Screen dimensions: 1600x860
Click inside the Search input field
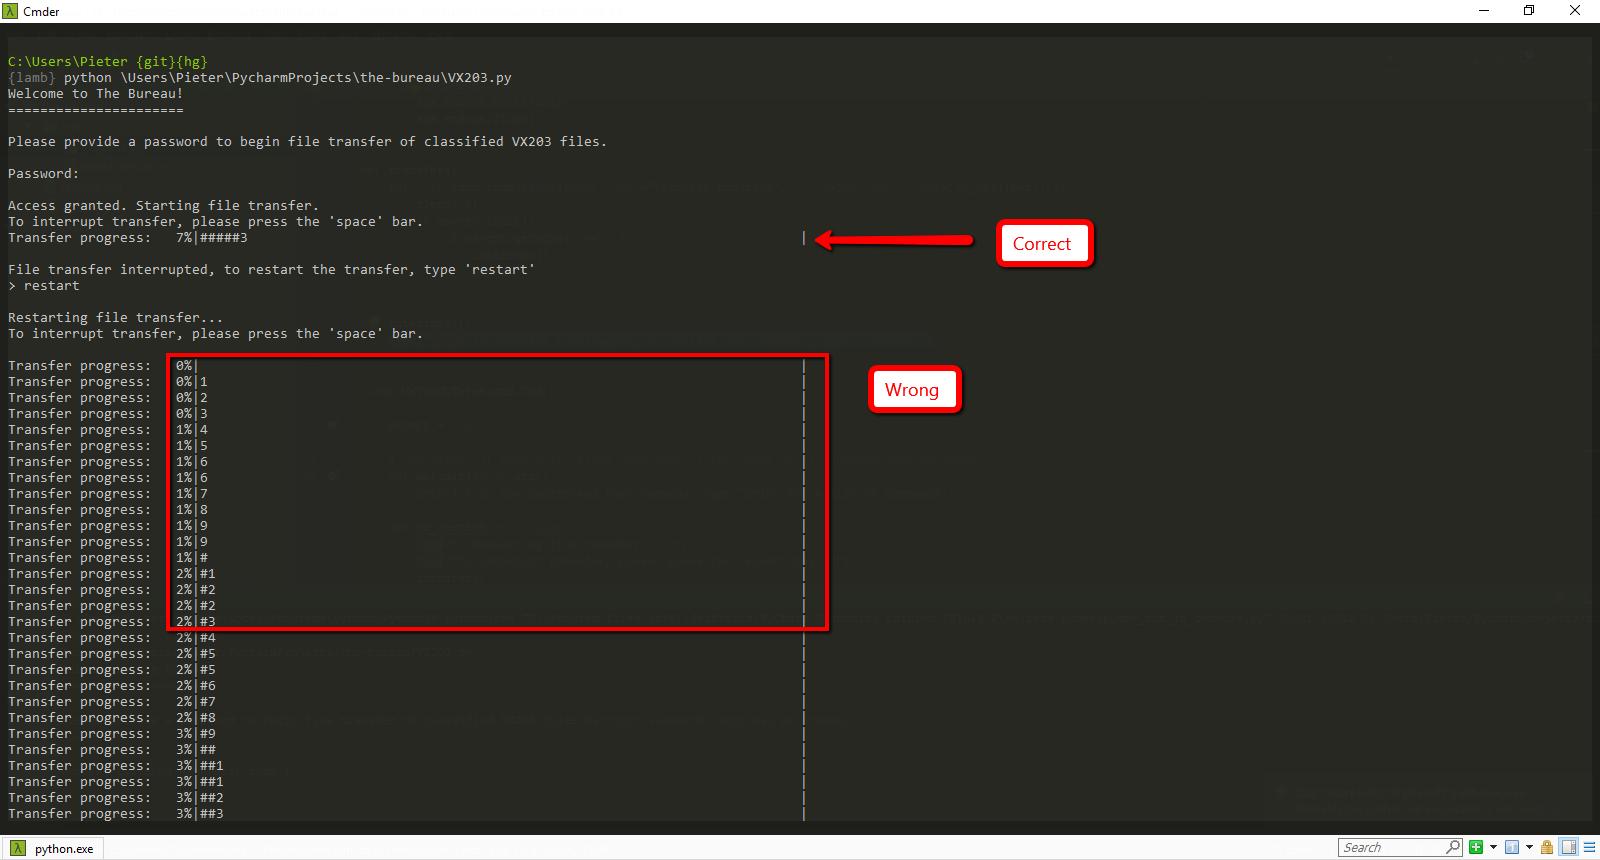coord(1390,848)
